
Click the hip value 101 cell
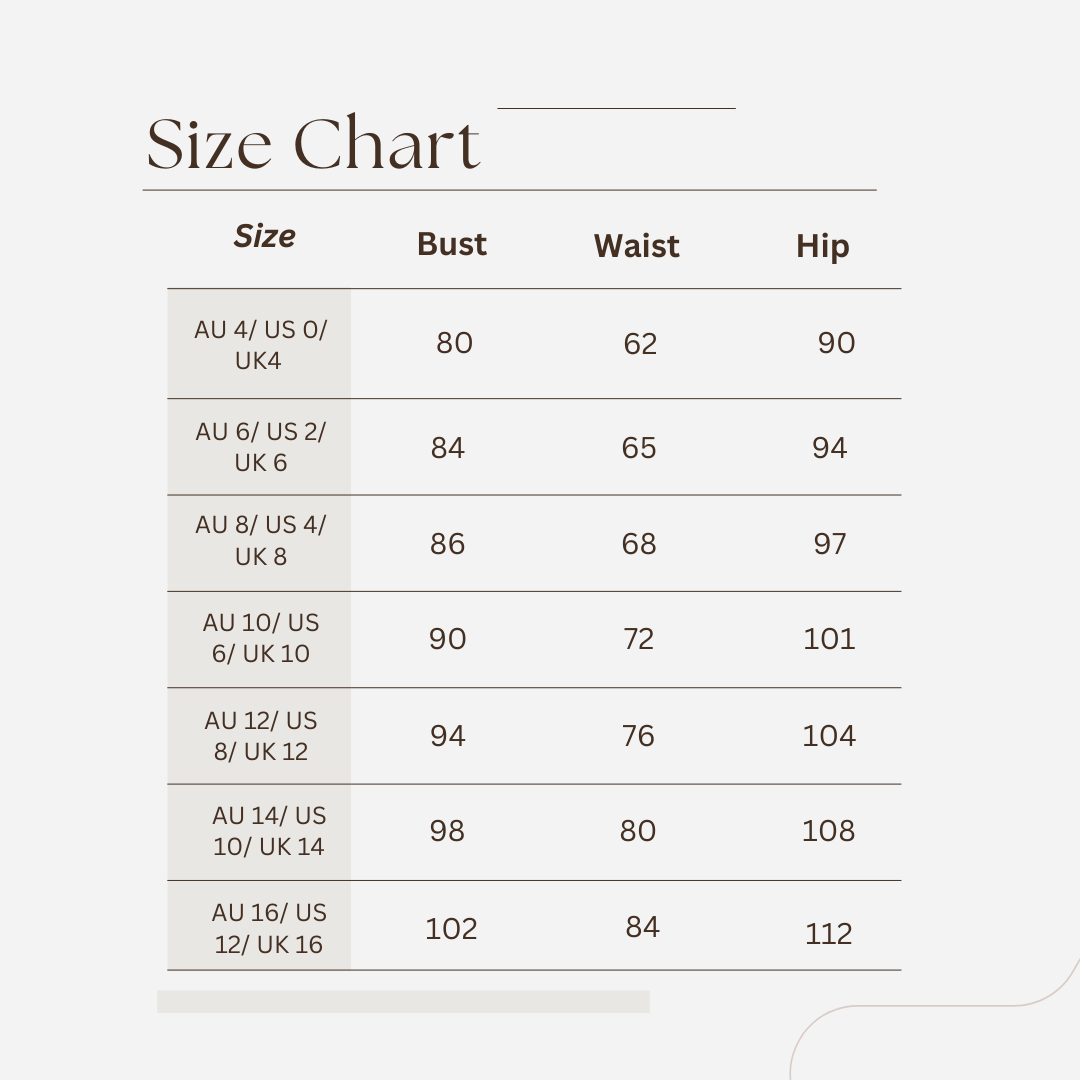click(x=829, y=639)
